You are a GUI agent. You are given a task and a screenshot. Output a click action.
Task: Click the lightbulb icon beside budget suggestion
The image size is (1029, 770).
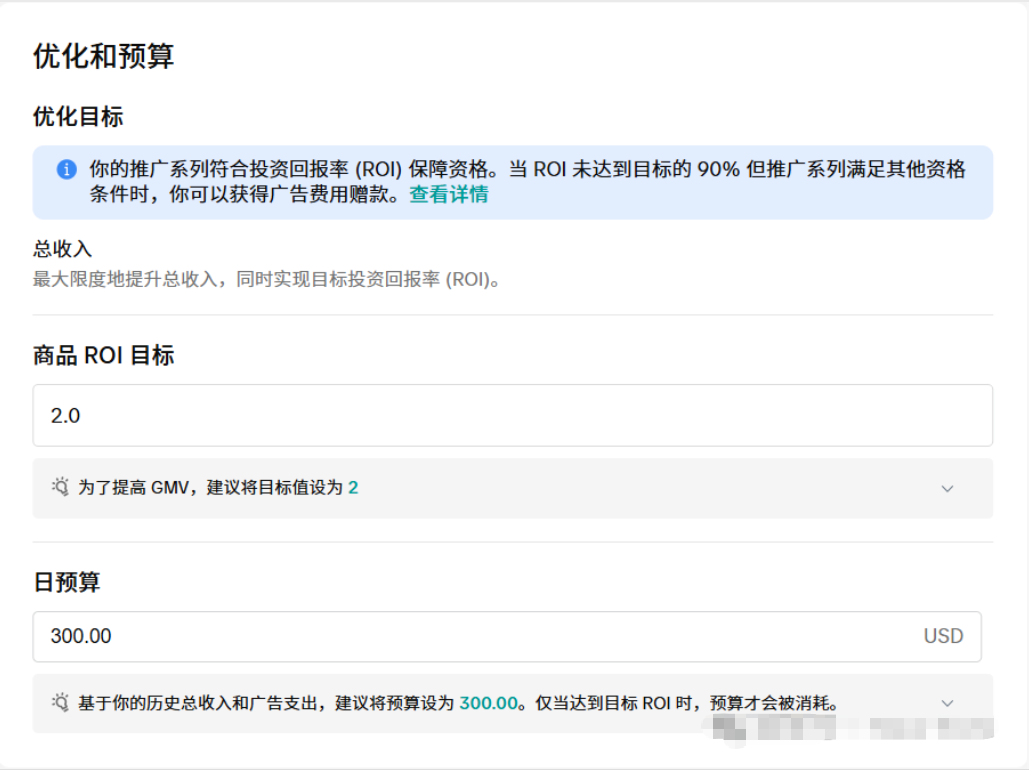click(60, 702)
